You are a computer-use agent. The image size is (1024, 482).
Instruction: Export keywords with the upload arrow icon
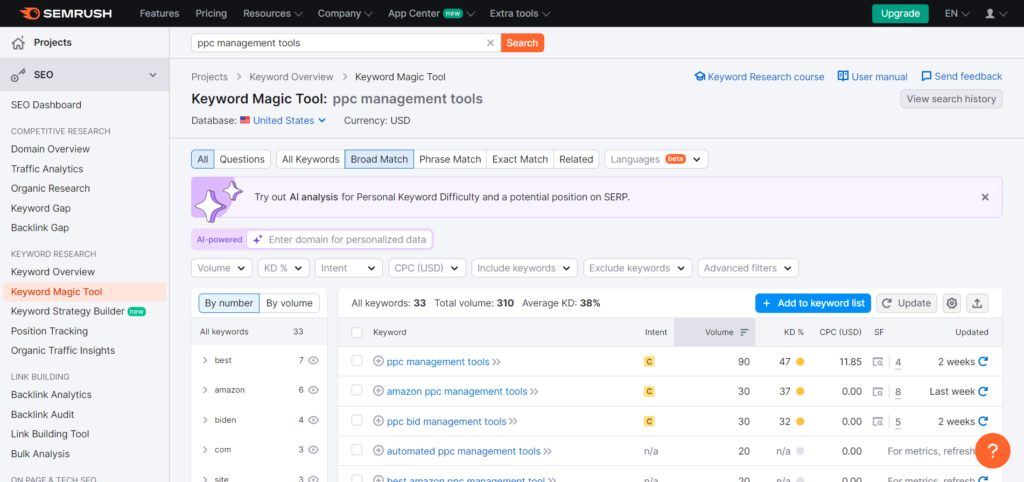[977, 303]
